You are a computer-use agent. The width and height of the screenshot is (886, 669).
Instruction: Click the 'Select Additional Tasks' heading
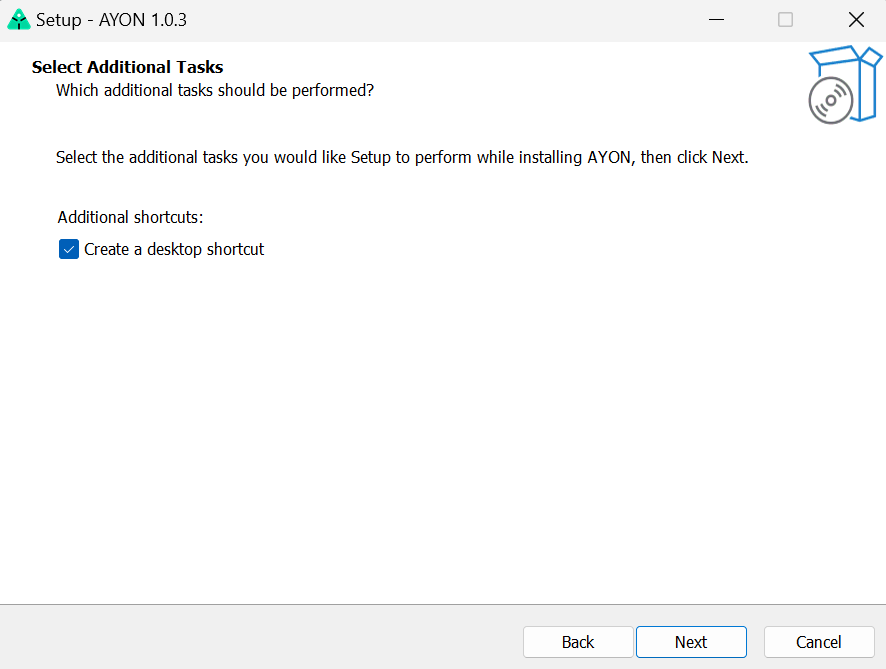point(127,67)
